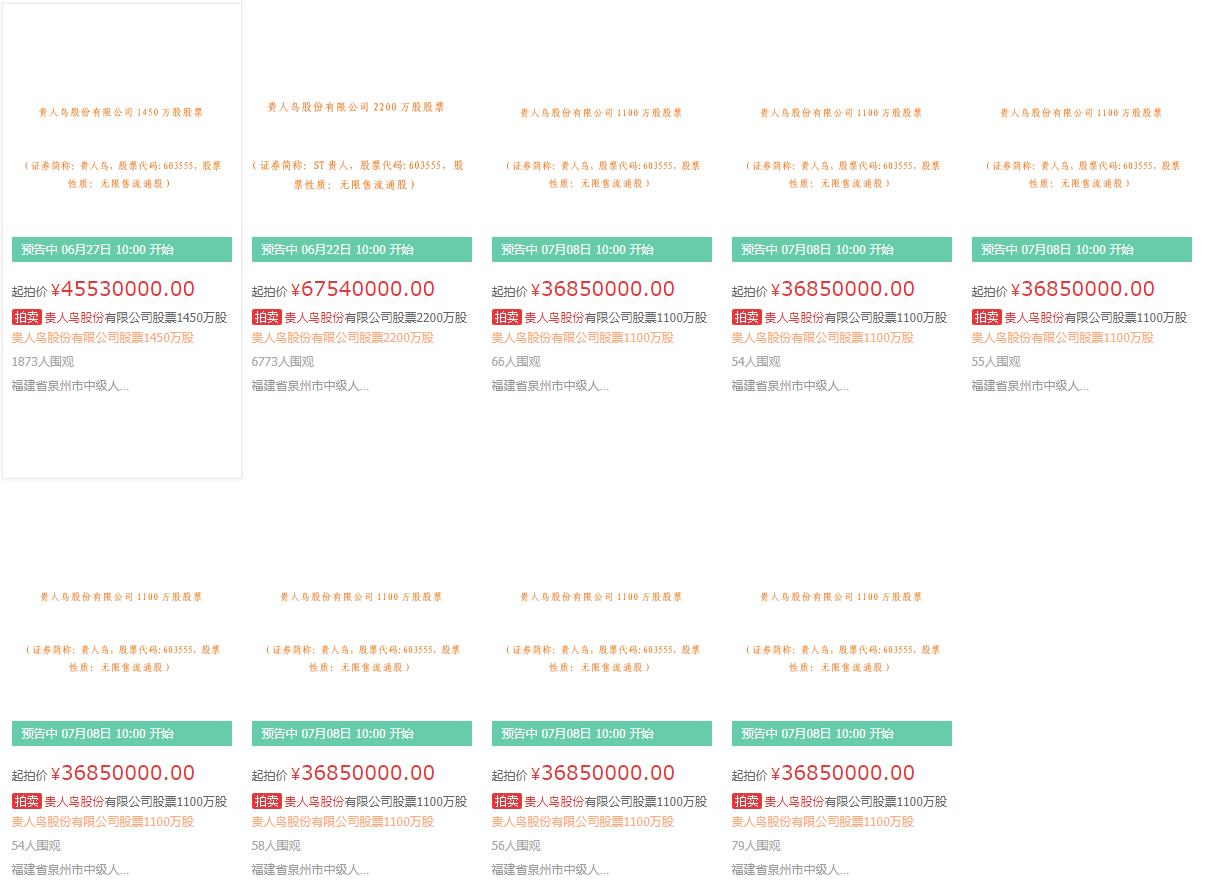This screenshot has height=891, width=1221.
Task: Select the ¥36850000.00 price on the 66人围观 listing
Action: (x=603, y=289)
